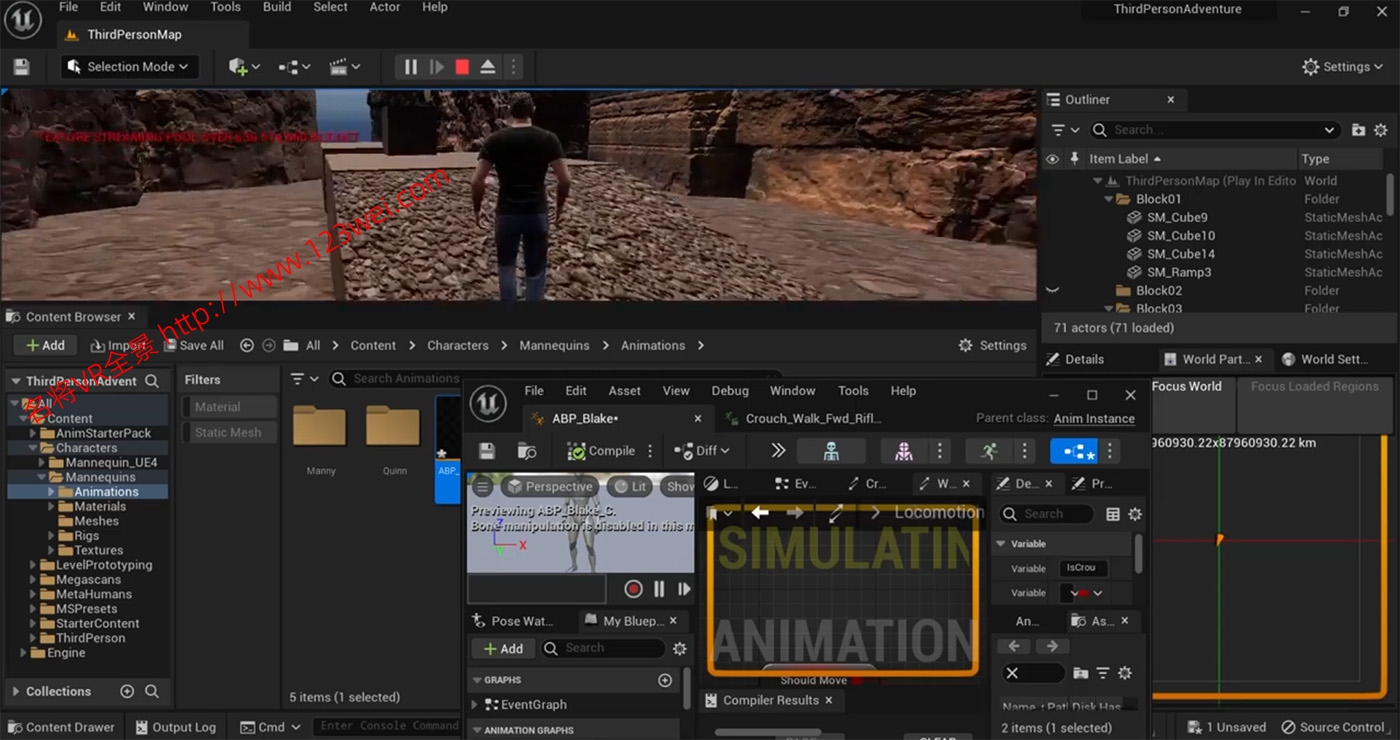
Task: Open the Selection Mode dropdown
Action: coord(129,66)
